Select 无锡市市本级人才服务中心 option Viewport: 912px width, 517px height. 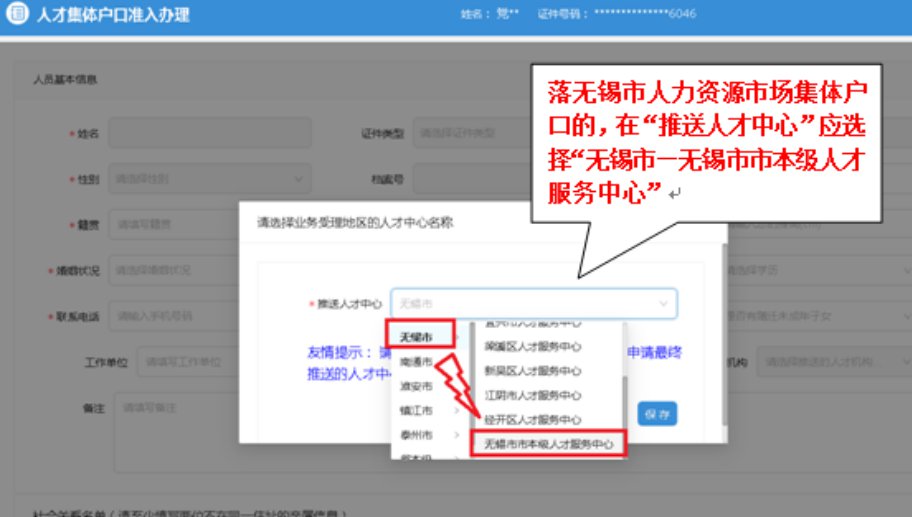pos(547,443)
